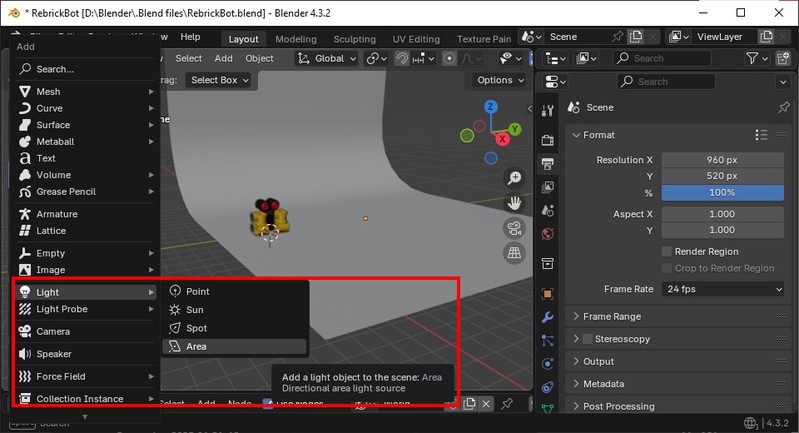Enable the Stereoscopy checkbox
Viewport: 799px width, 433px height.
[588, 339]
